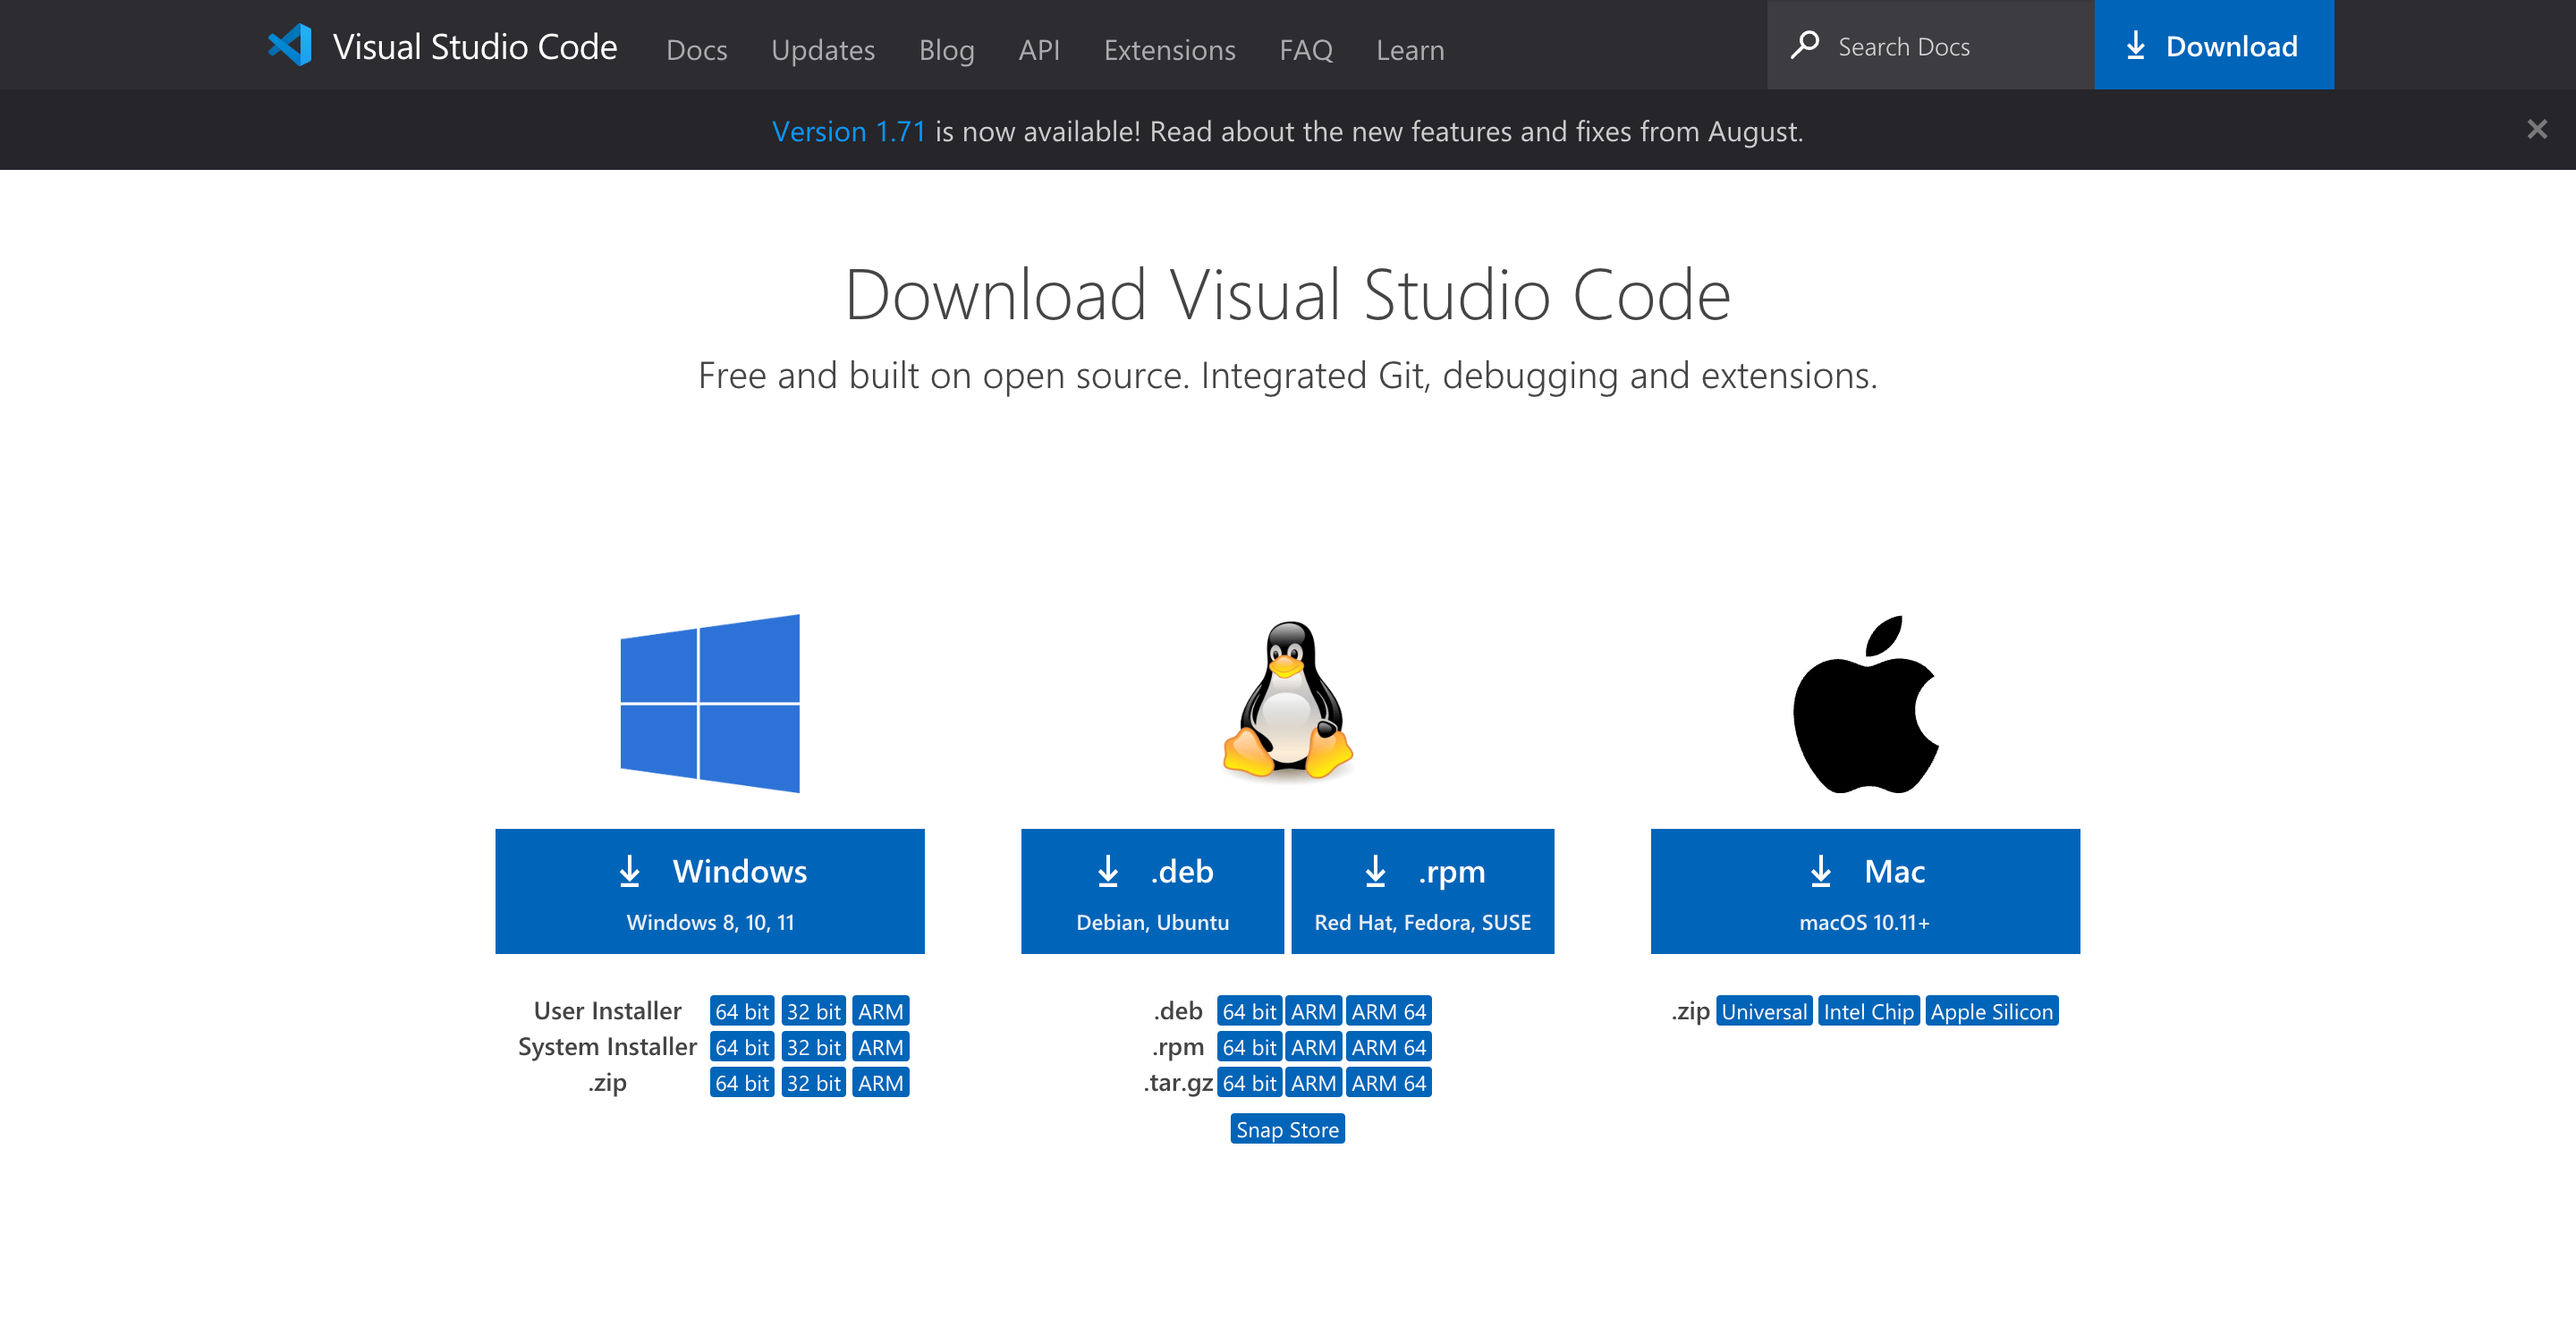Get the Mac .zip Intel Chip build

(1868, 1010)
